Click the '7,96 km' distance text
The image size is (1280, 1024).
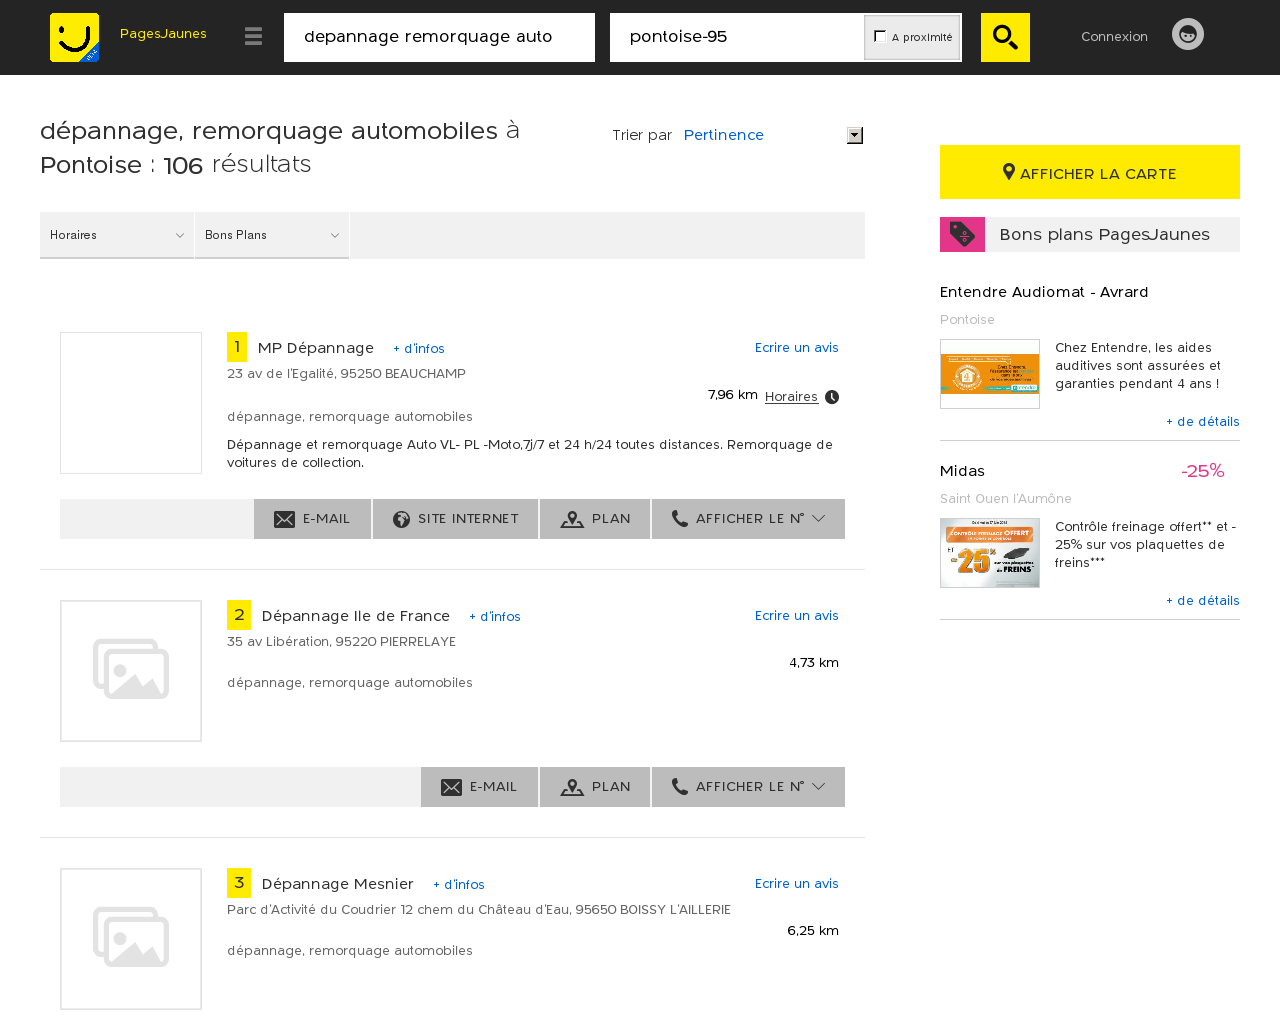pos(733,395)
